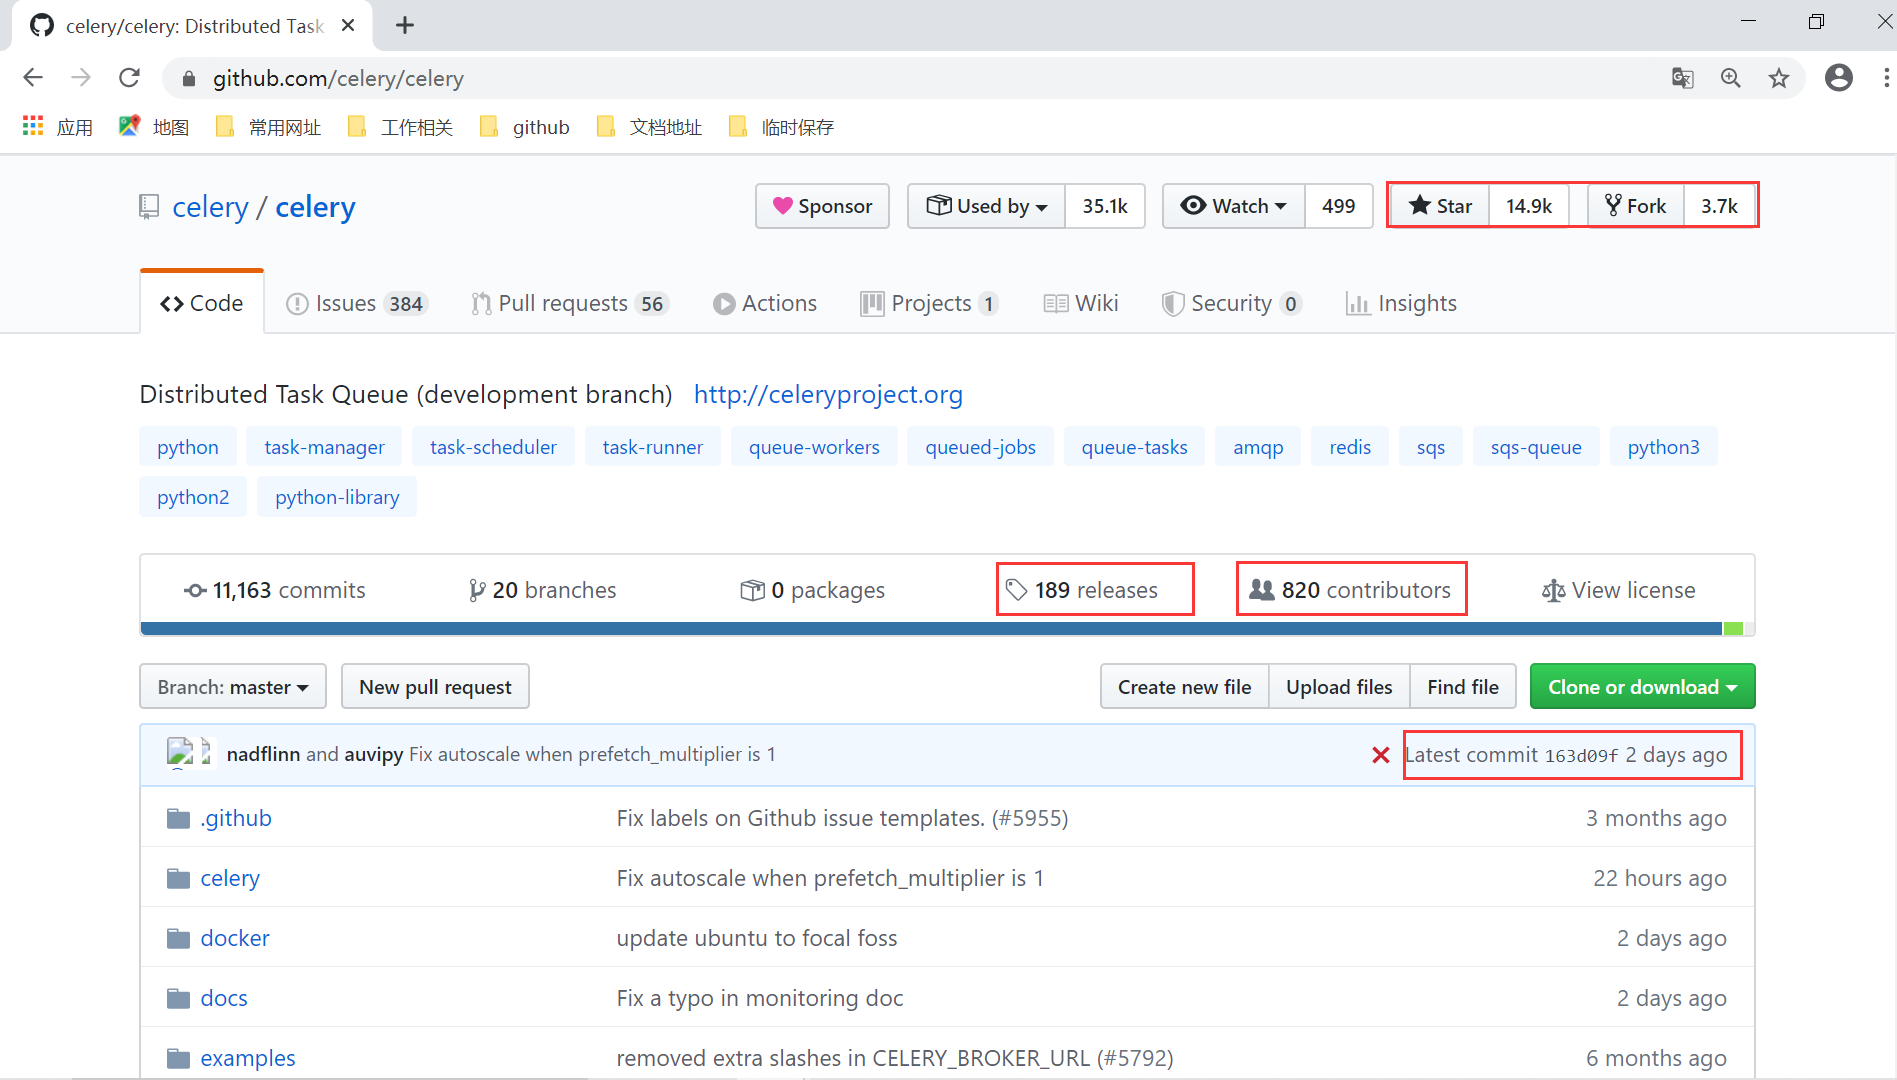The width and height of the screenshot is (1897, 1080).
Task: Switch to the Security tab
Action: click(x=1232, y=303)
